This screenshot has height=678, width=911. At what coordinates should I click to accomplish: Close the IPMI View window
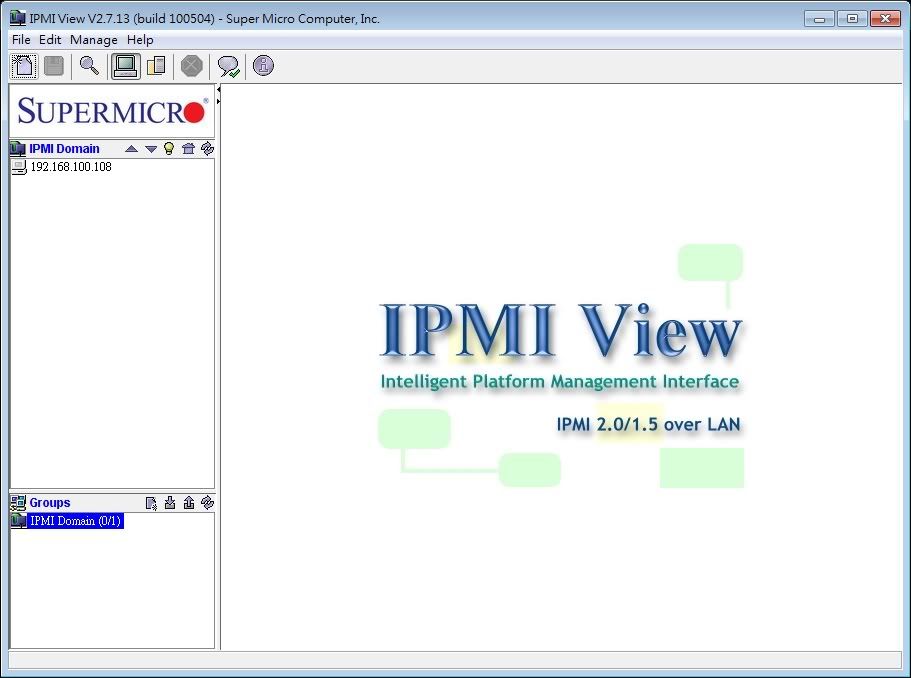tap(885, 19)
